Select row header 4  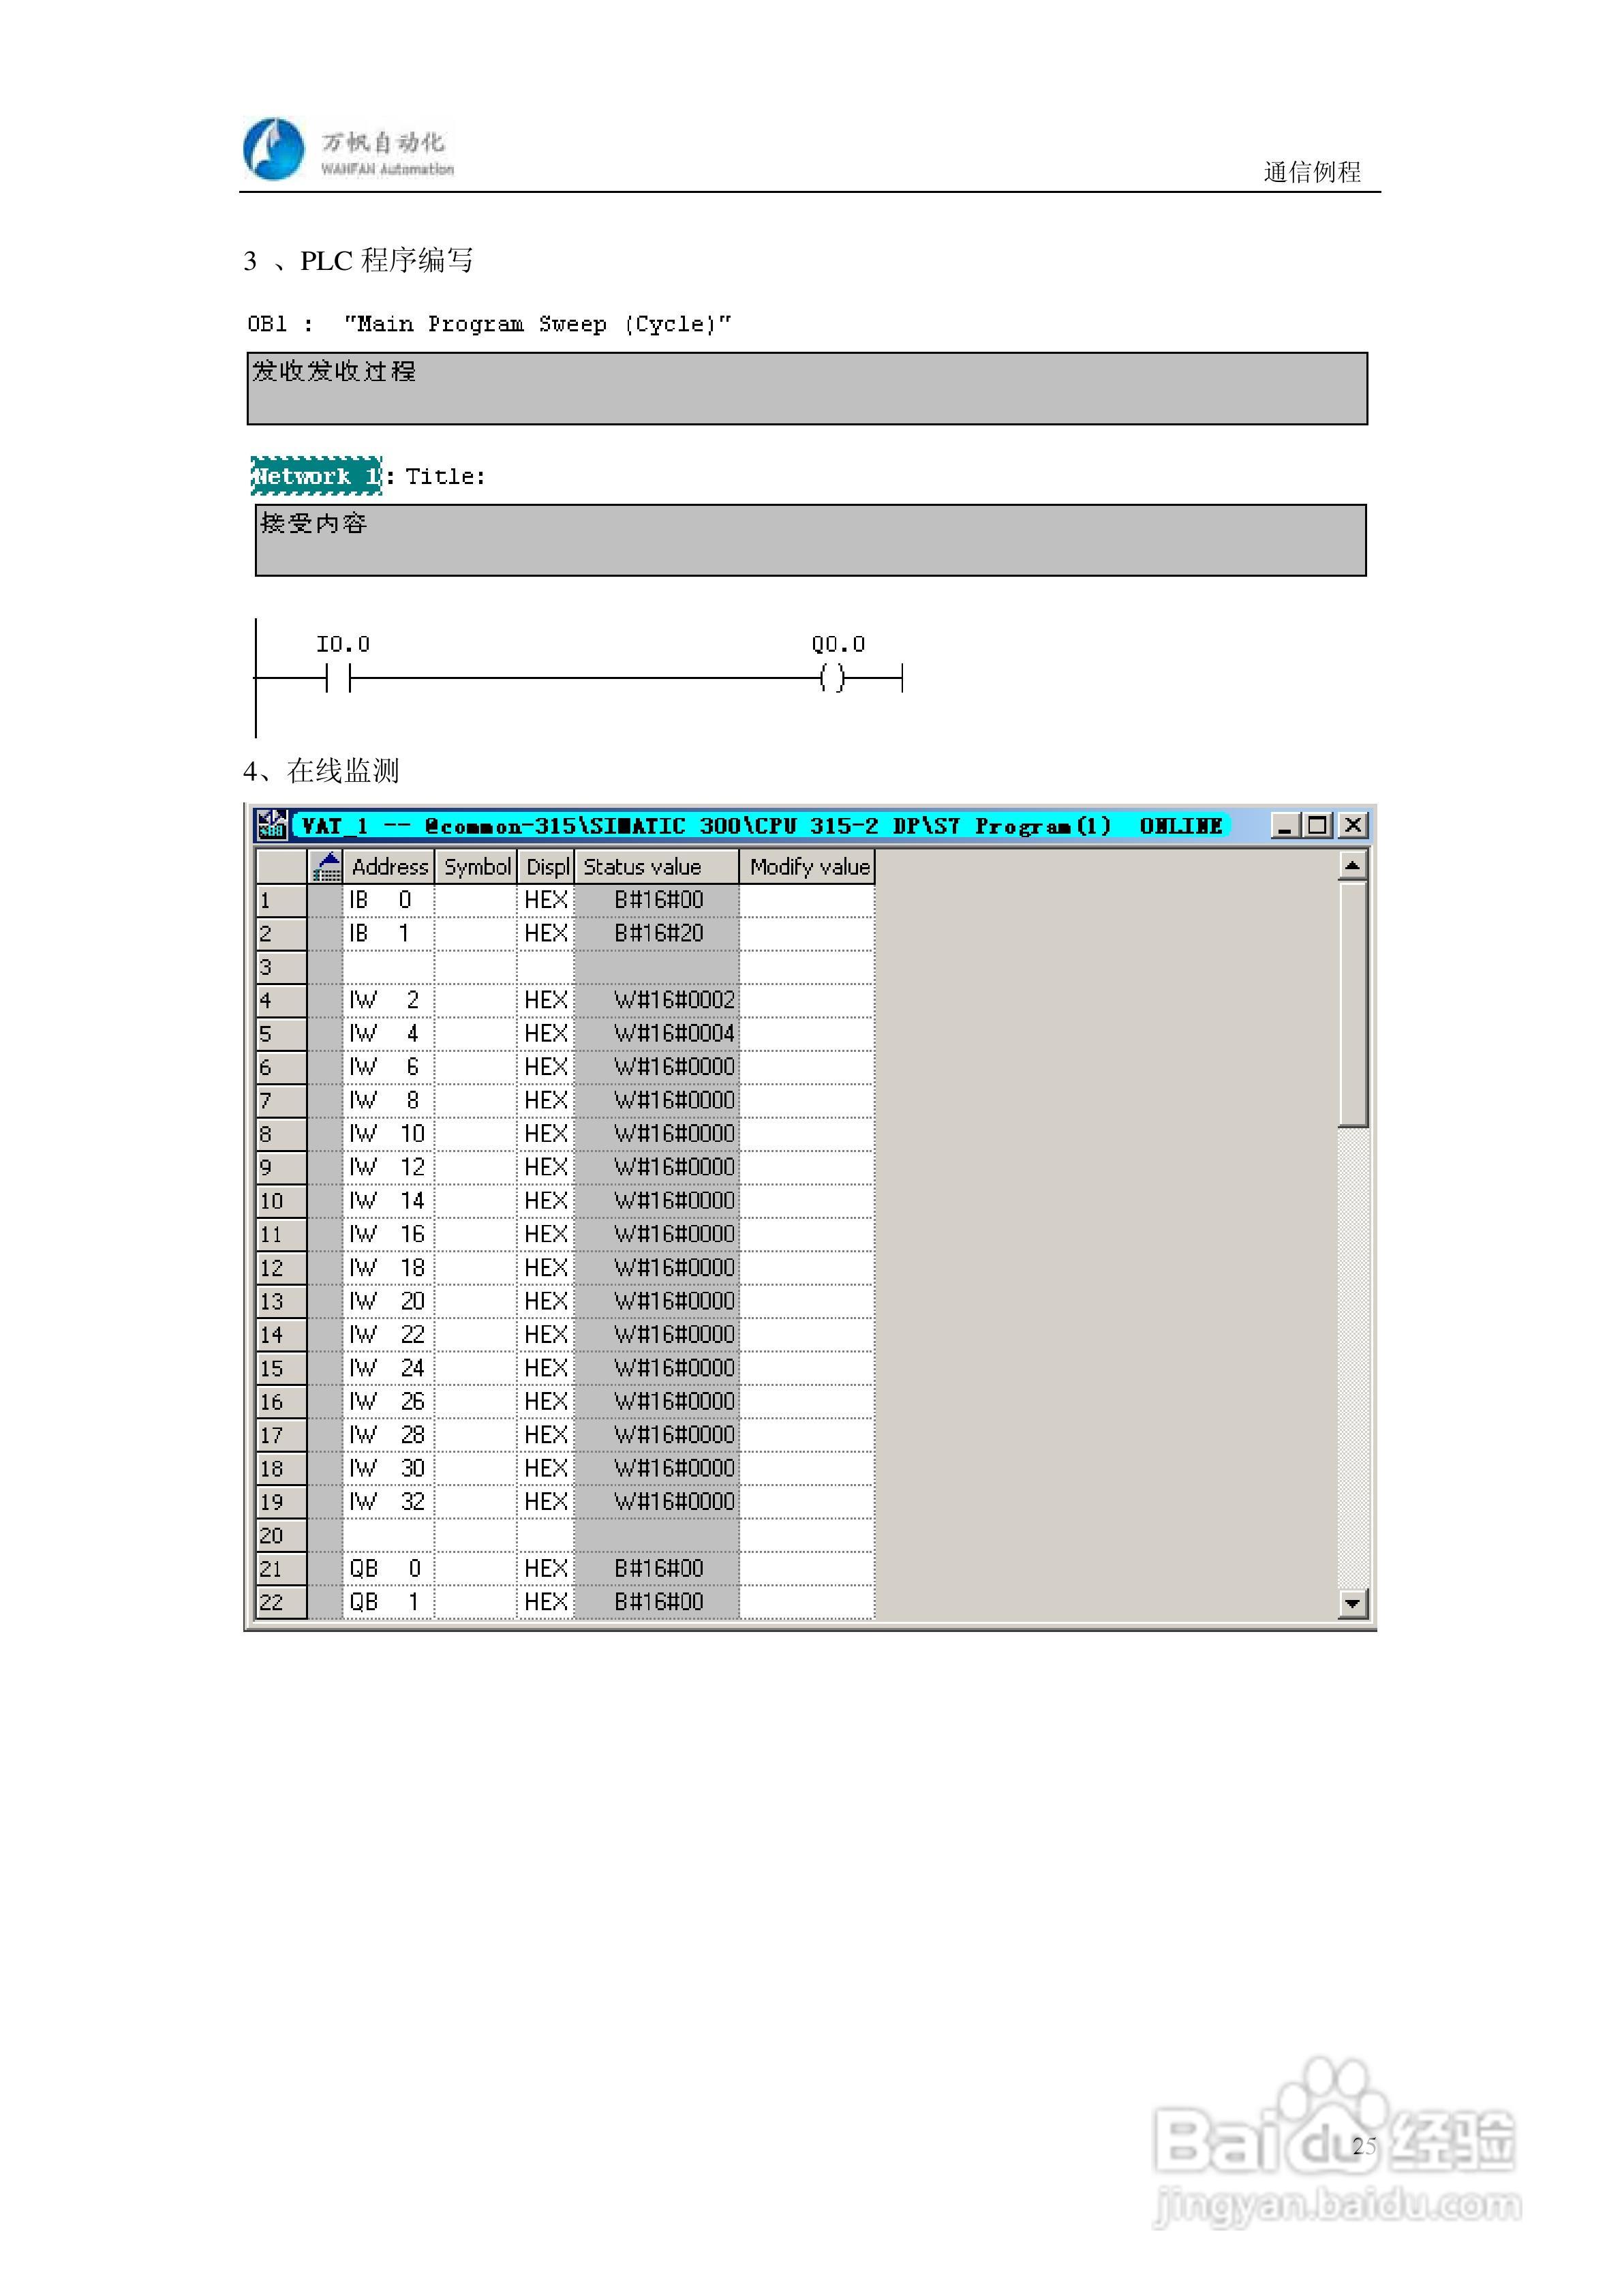pyautogui.click(x=281, y=1001)
